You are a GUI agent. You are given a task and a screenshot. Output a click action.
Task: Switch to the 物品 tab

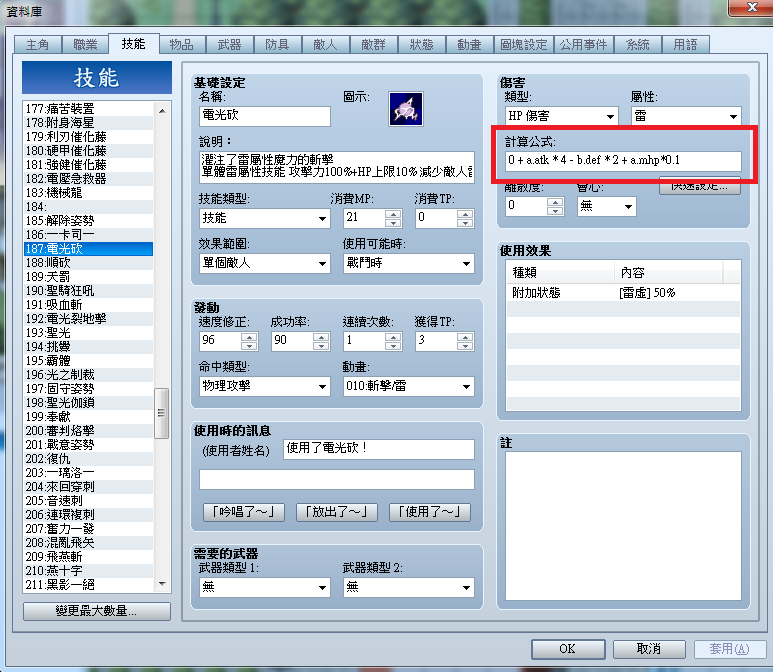point(181,45)
